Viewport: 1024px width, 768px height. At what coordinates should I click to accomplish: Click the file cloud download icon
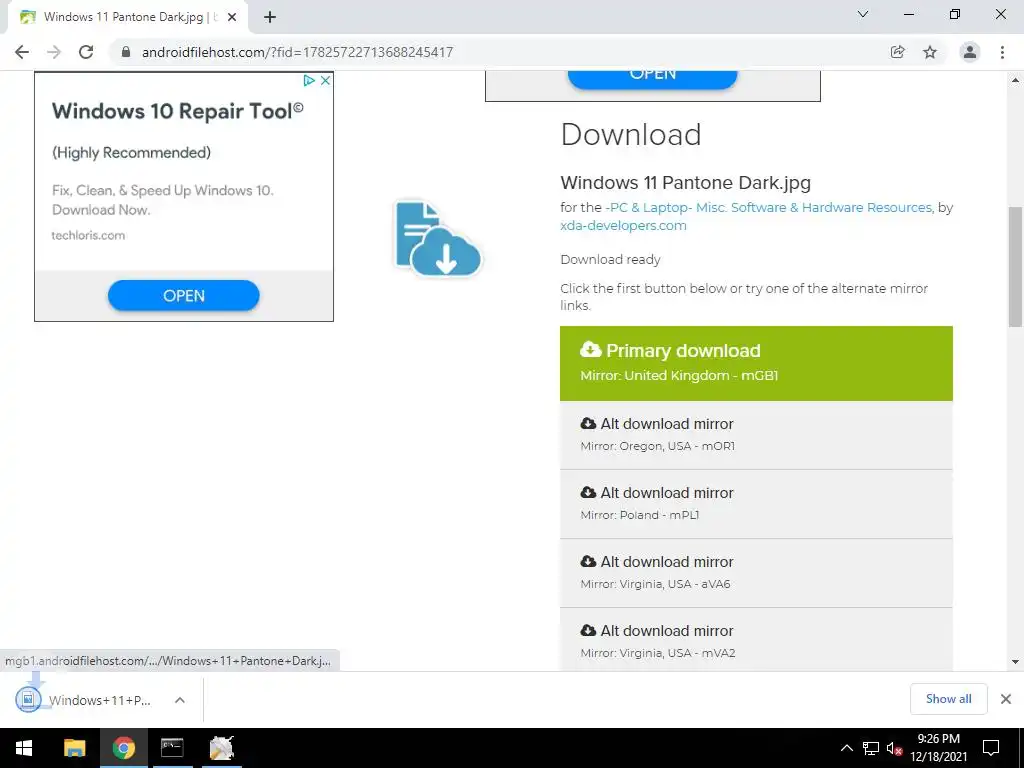click(438, 238)
